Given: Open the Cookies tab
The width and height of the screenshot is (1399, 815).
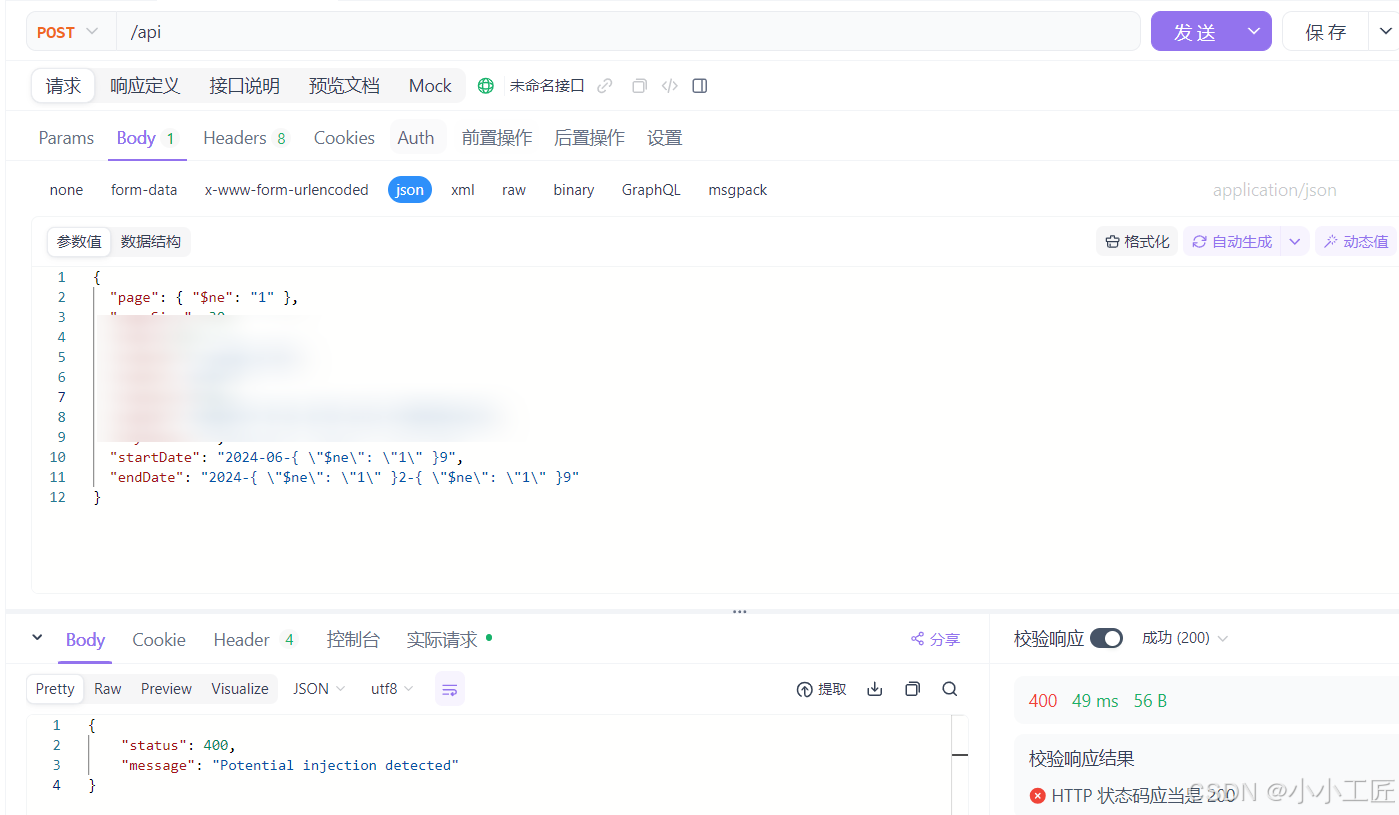Looking at the screenshot, I should click(344, 138).
